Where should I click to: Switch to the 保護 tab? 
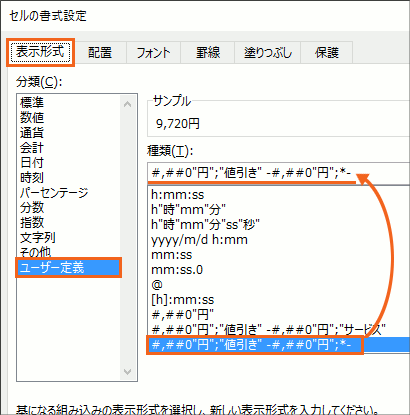click(x=327, y=53)
